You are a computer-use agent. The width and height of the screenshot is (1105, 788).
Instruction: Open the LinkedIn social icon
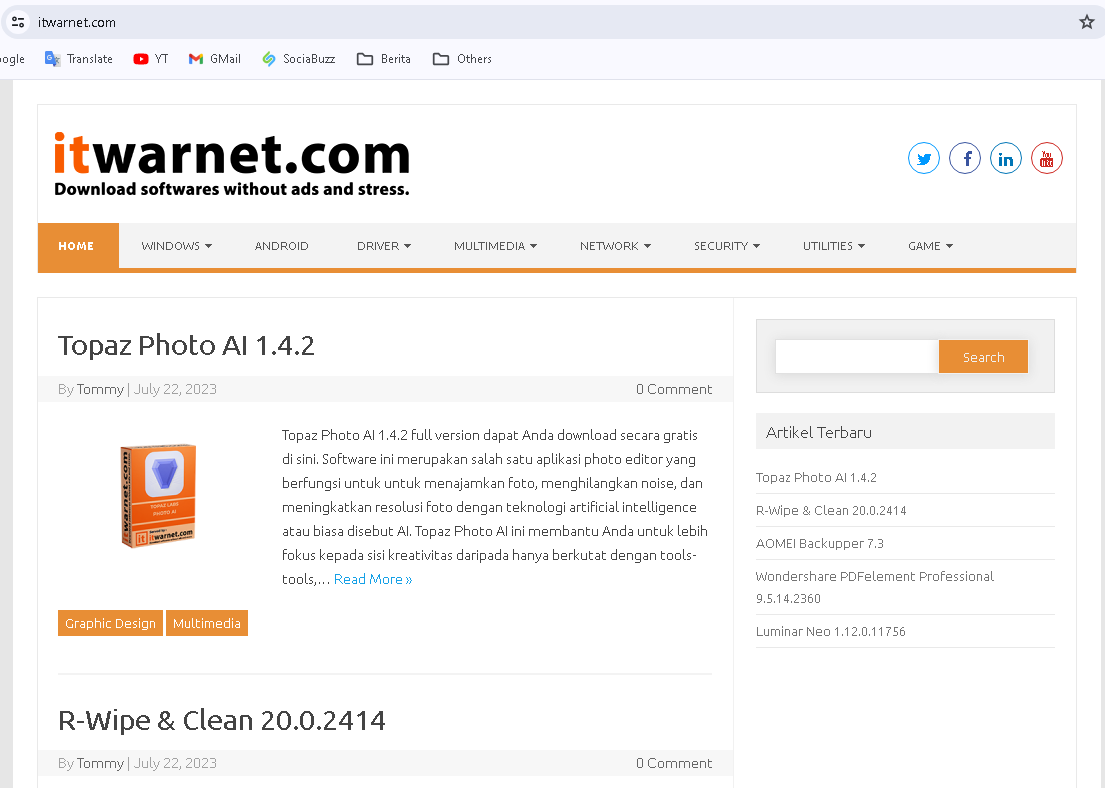(x=1006, y=158)
